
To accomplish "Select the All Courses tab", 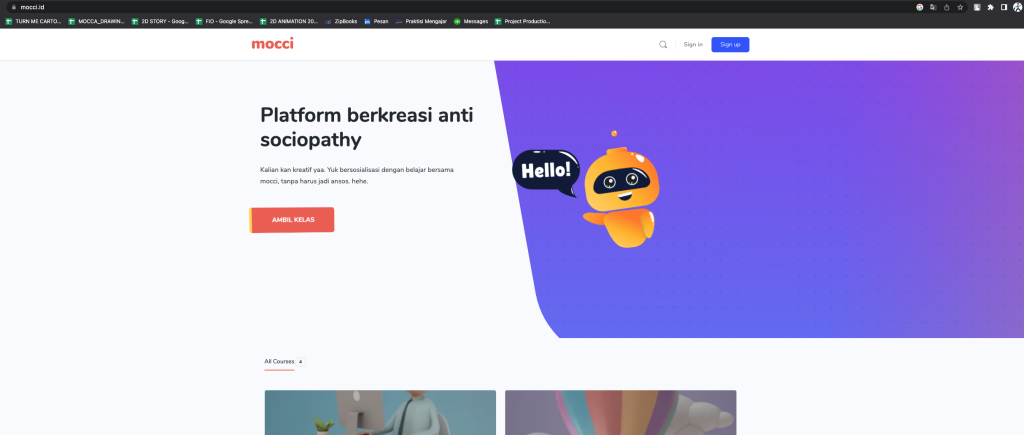I will [x=280, y=361].
